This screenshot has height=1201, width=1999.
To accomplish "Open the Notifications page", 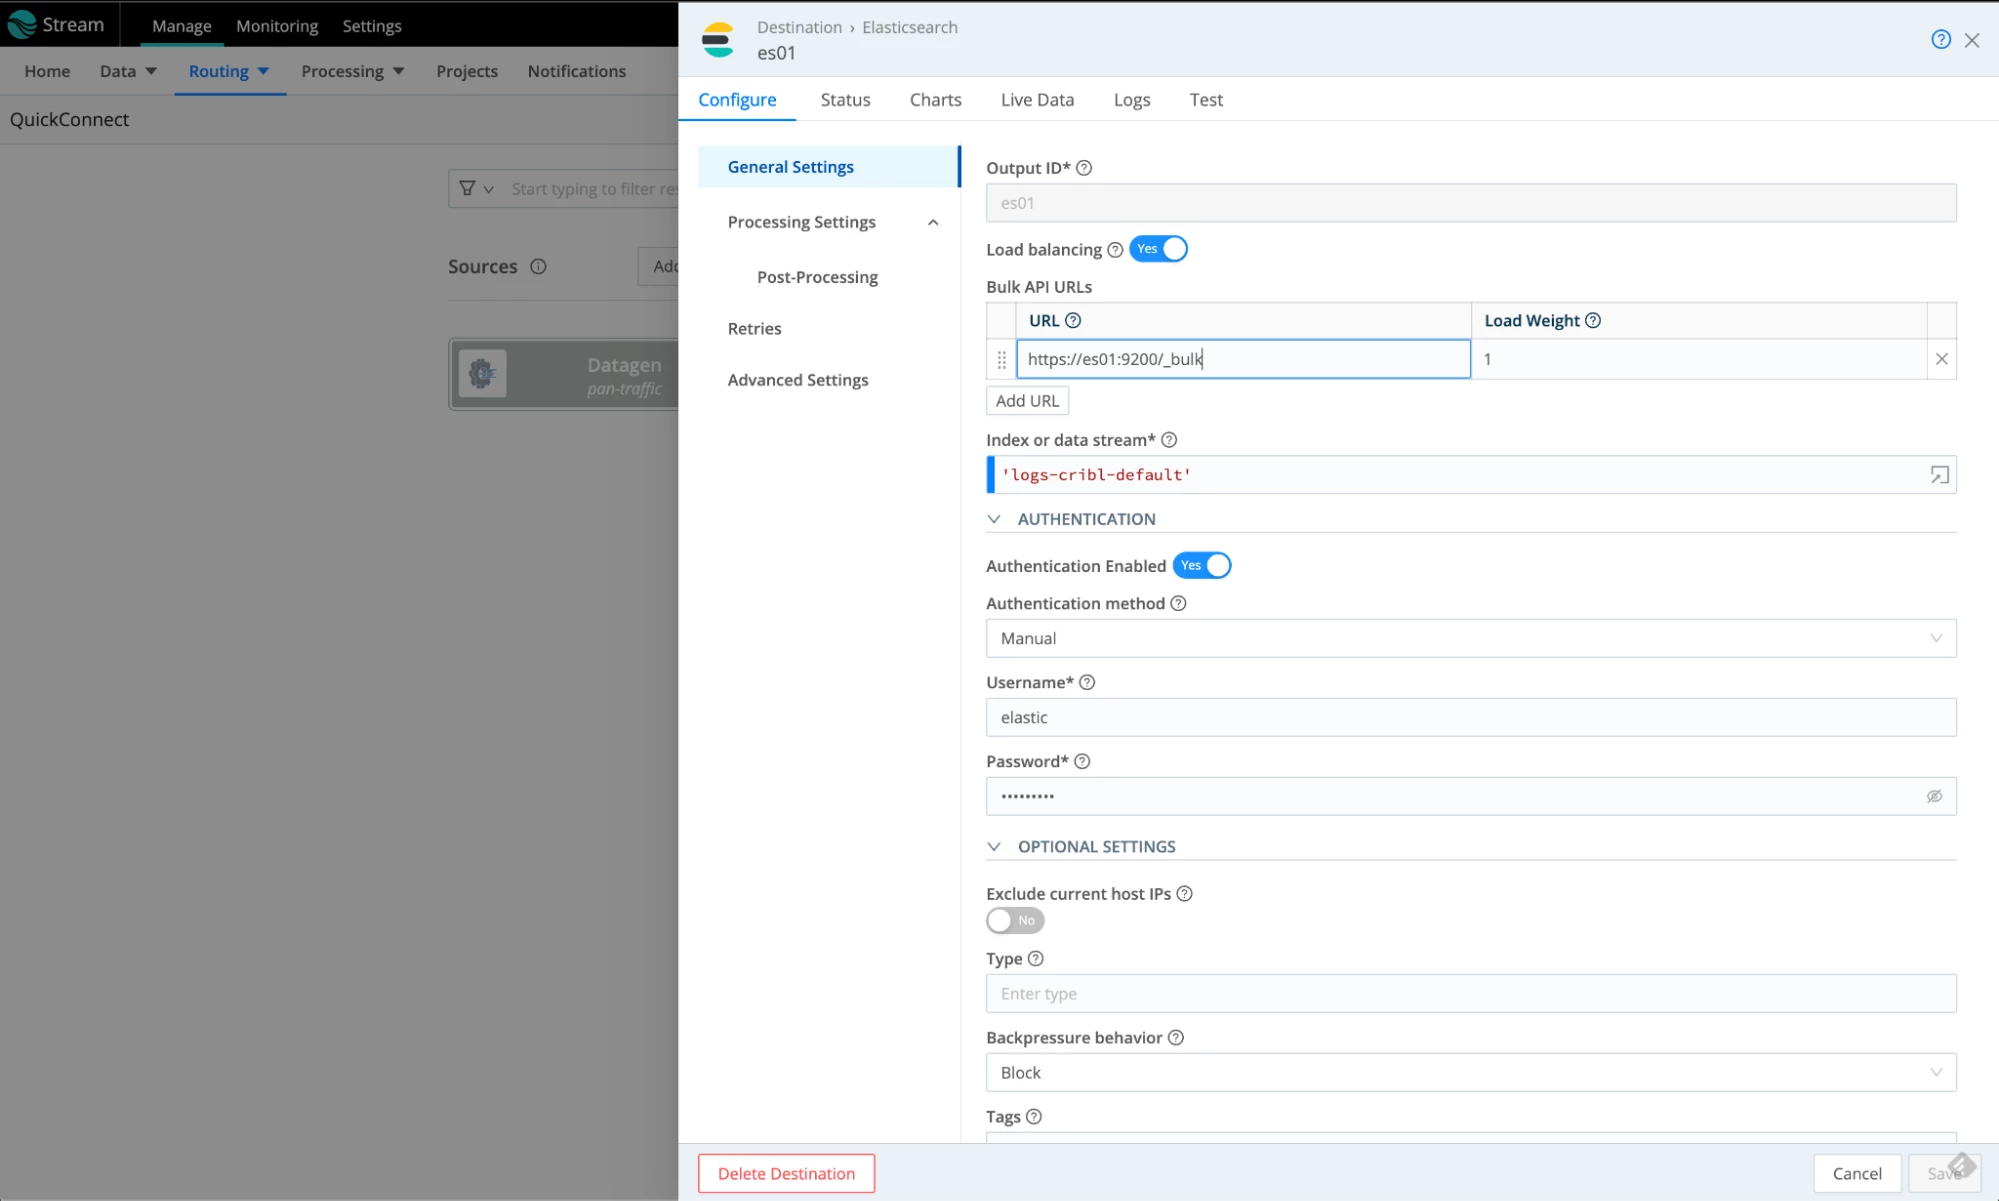I will (x=576, y=71).
